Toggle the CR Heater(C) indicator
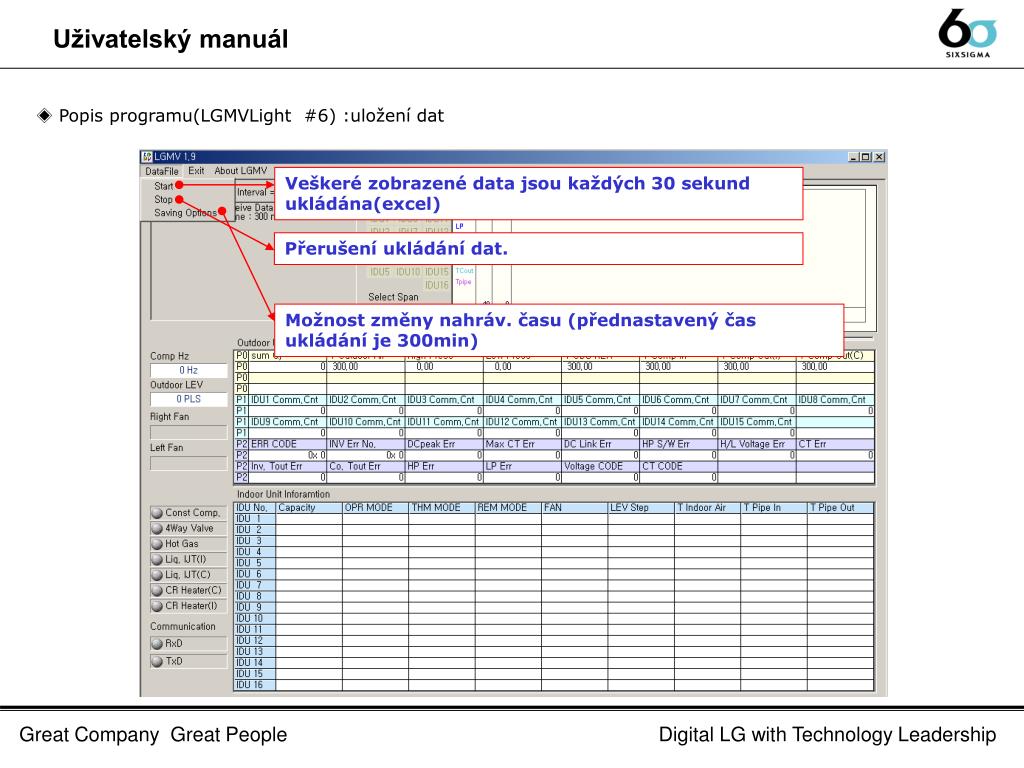The image size is (1024, 768). (x=188, y=590)
